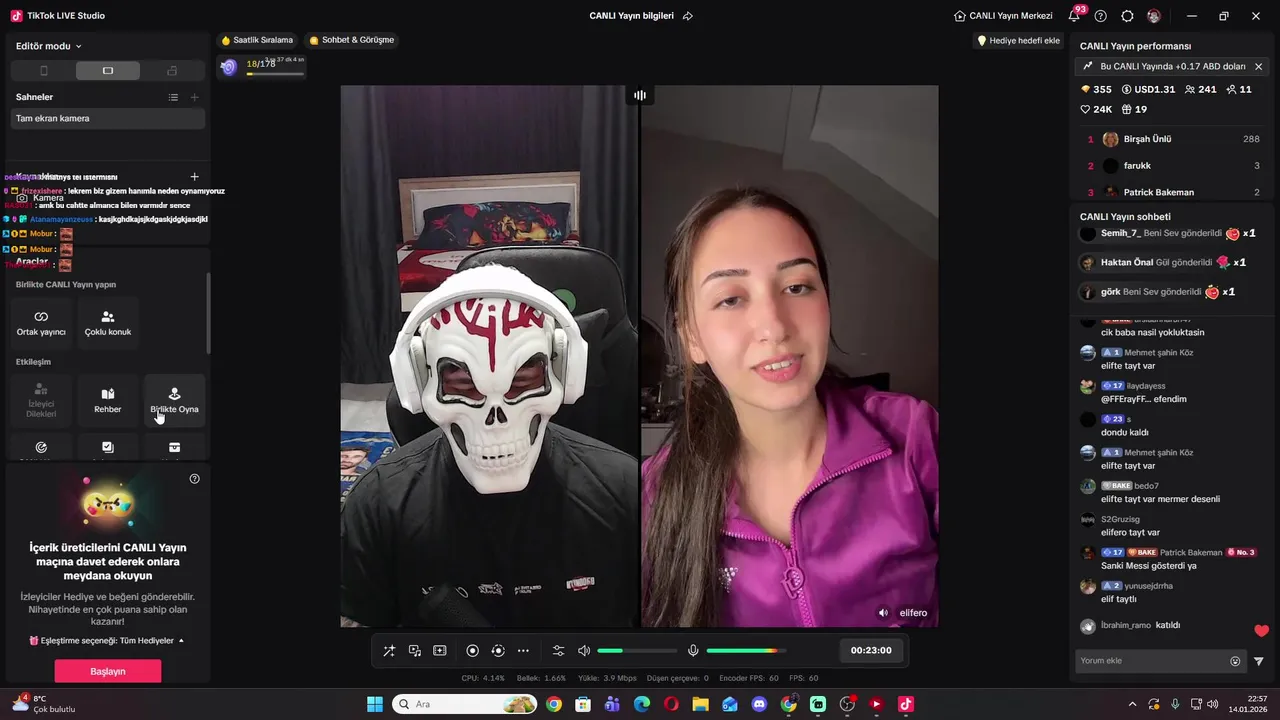Open the Sohbet & Görüşme tab
The width and height of the screenshot is (1280, 720).
[351, 40]
